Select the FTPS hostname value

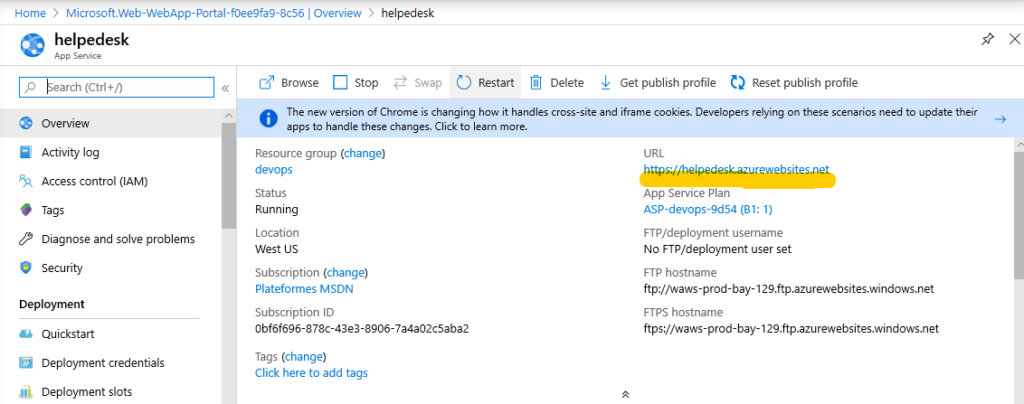tap(792, 328)
